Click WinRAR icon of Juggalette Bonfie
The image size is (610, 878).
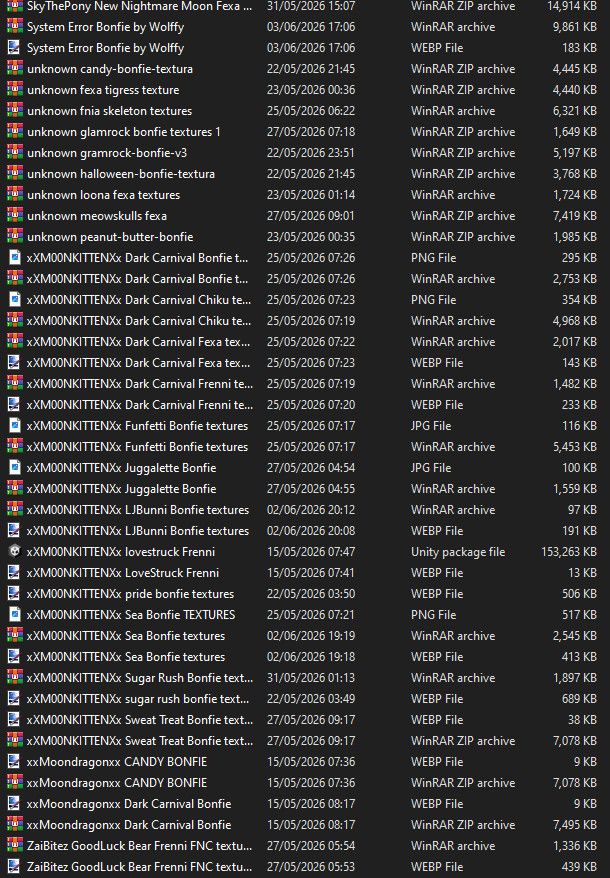(x=15, y=488)
